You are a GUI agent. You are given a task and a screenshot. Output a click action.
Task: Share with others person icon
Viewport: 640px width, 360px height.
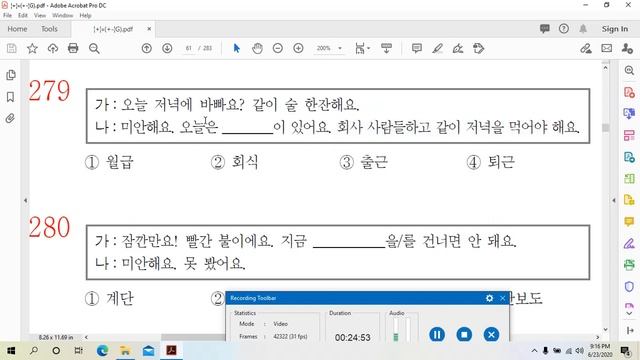(x=627, y=49)
